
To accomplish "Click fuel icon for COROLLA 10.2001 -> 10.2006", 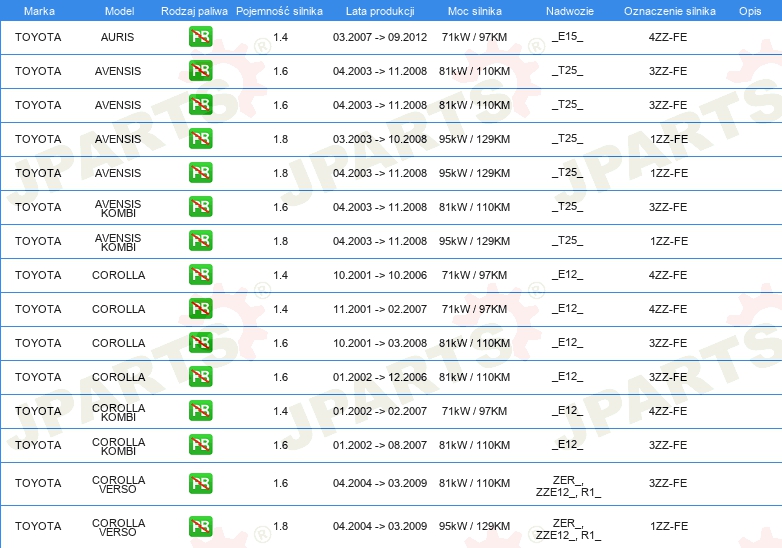I will click(200, 275).
